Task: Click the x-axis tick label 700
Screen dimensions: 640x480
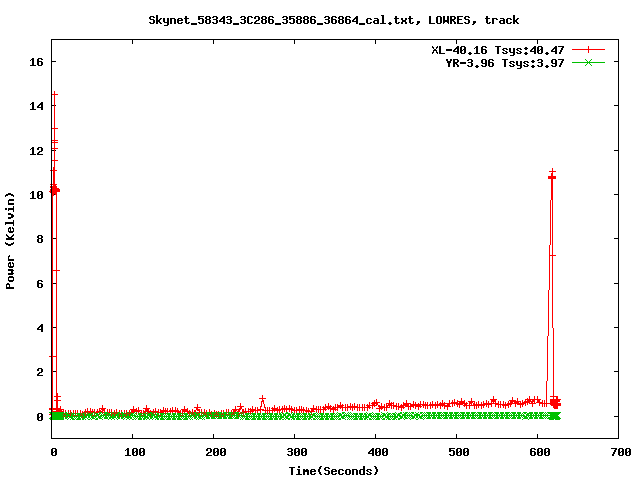Action: coord(620,452)
